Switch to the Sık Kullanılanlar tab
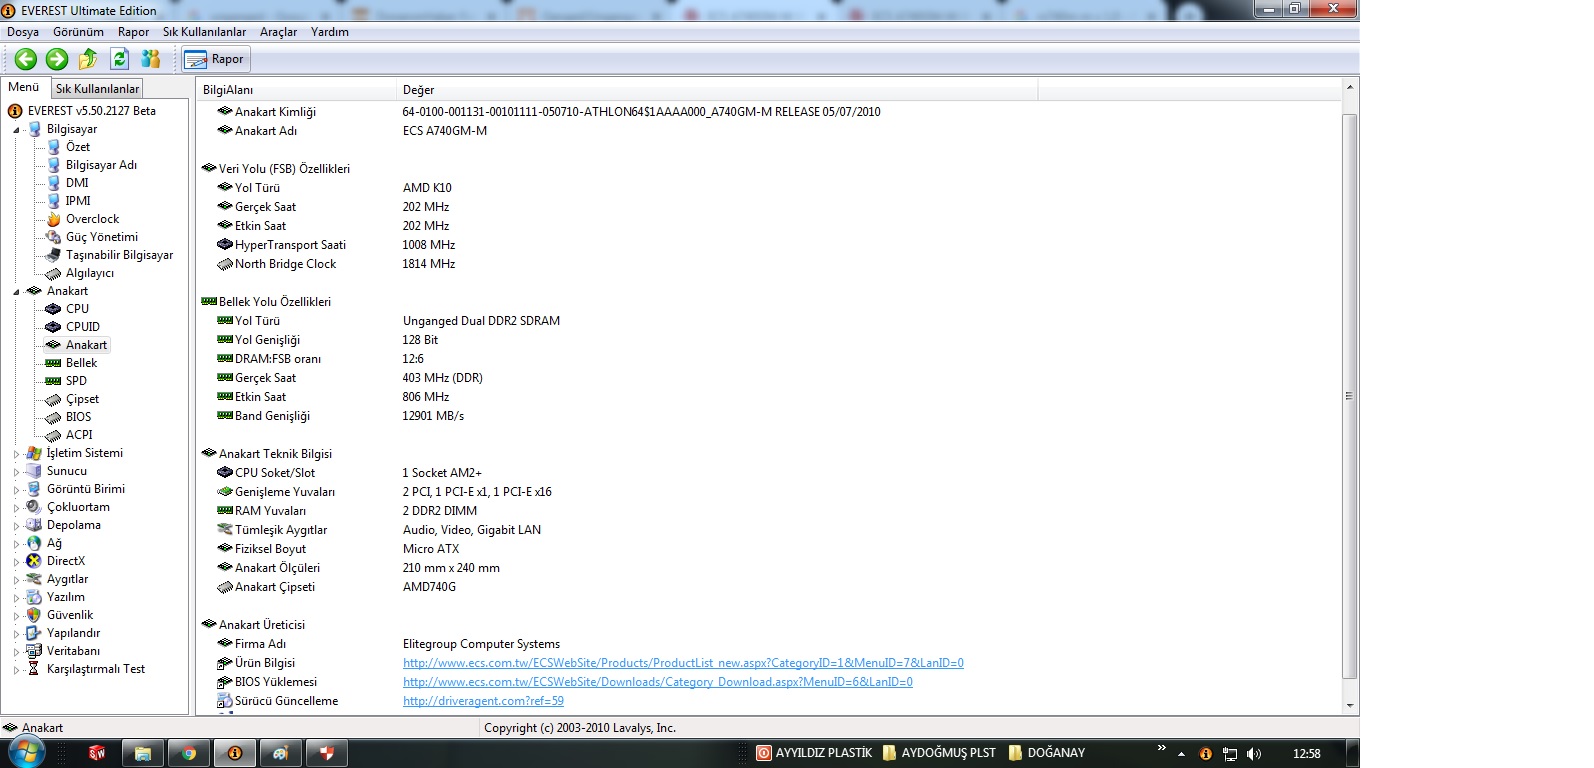 pos(97,89)
